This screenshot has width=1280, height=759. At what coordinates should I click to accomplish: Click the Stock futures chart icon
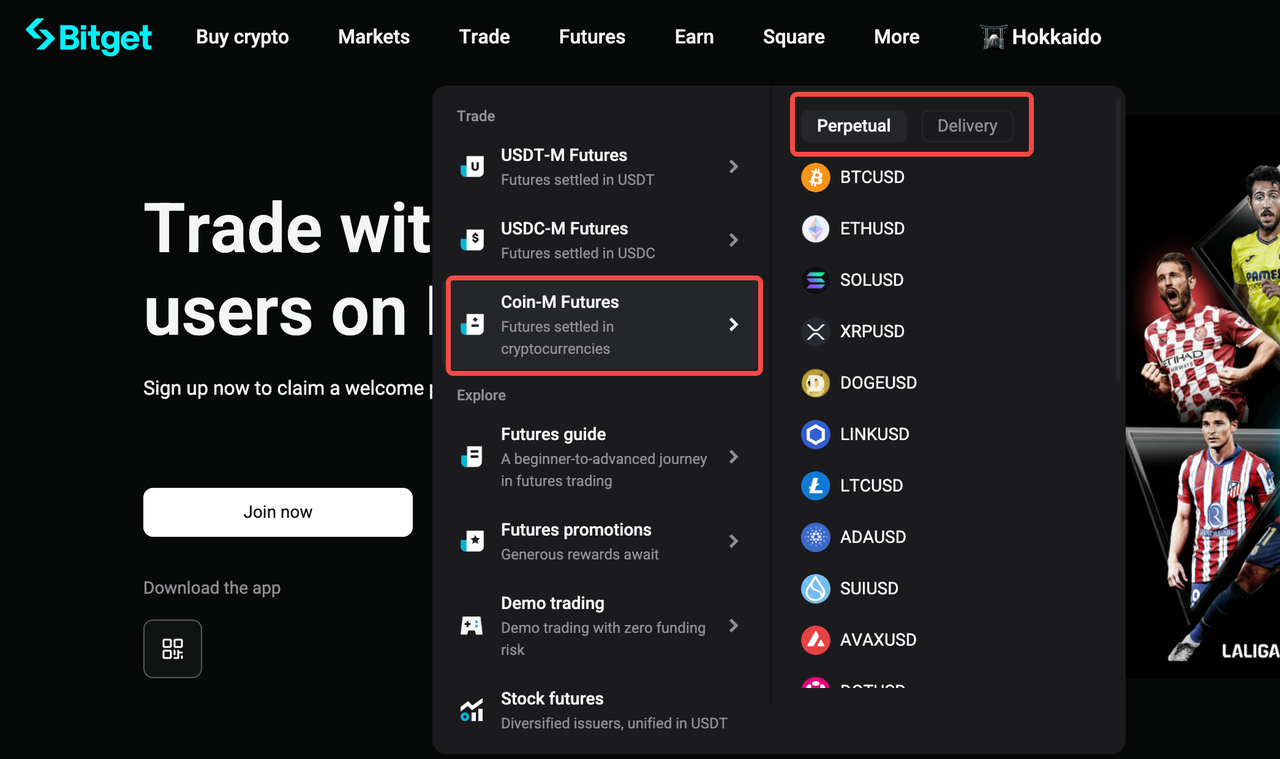[472, 710]
